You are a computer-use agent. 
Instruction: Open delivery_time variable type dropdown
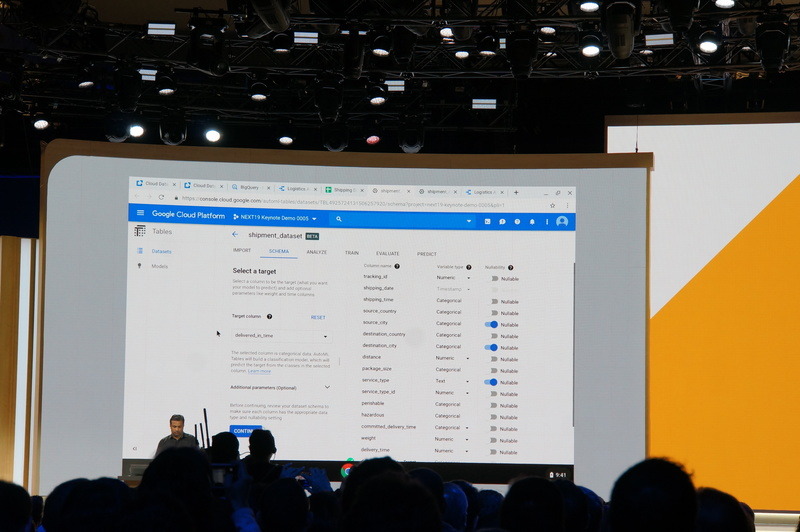[x=451, y=451]
